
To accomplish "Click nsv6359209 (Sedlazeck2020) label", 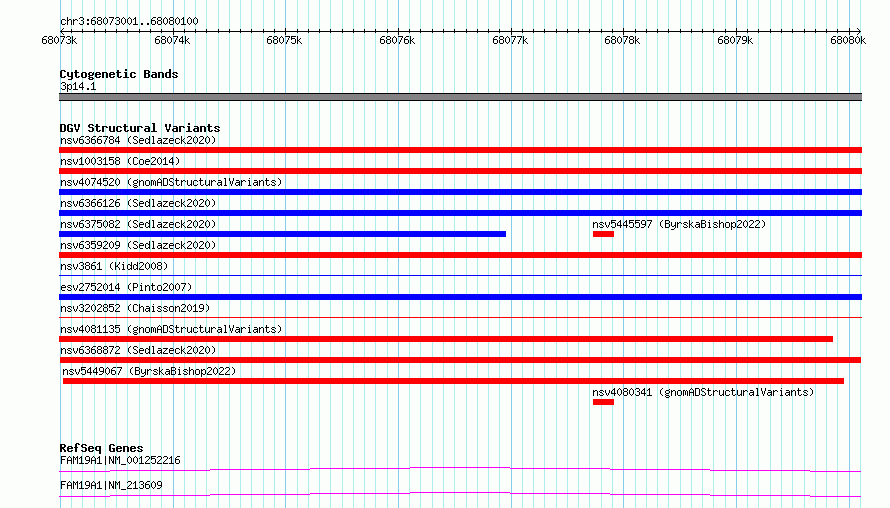I will [138, 245].
